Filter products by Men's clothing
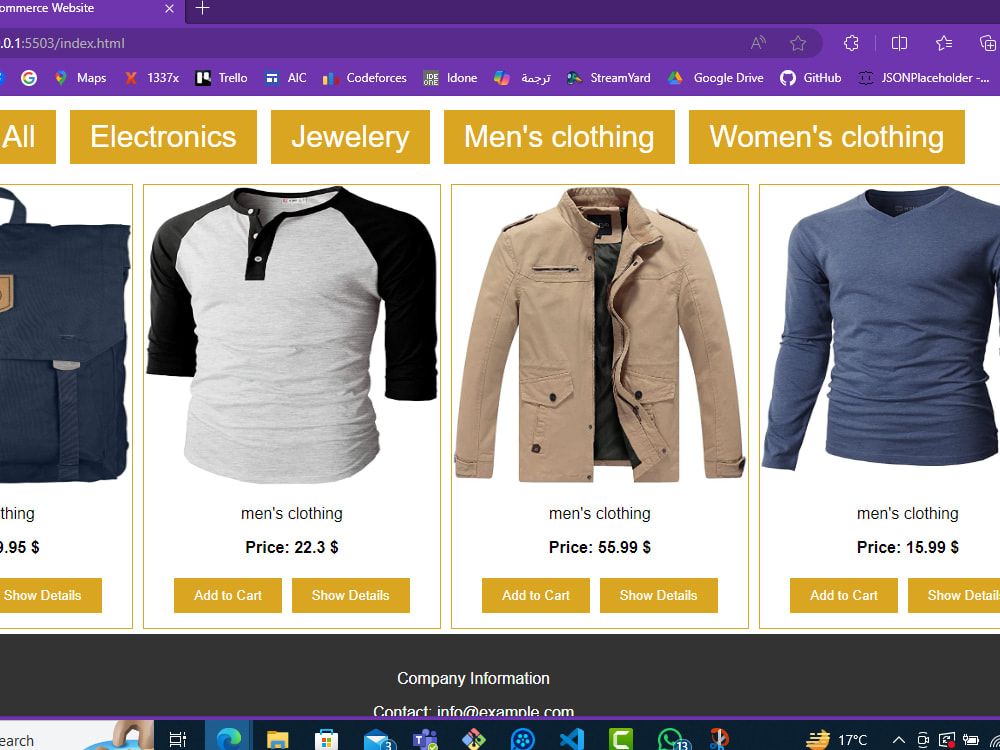Image resolution: width=1000 pixels, height=750 pixels. (x=559, y=136)
